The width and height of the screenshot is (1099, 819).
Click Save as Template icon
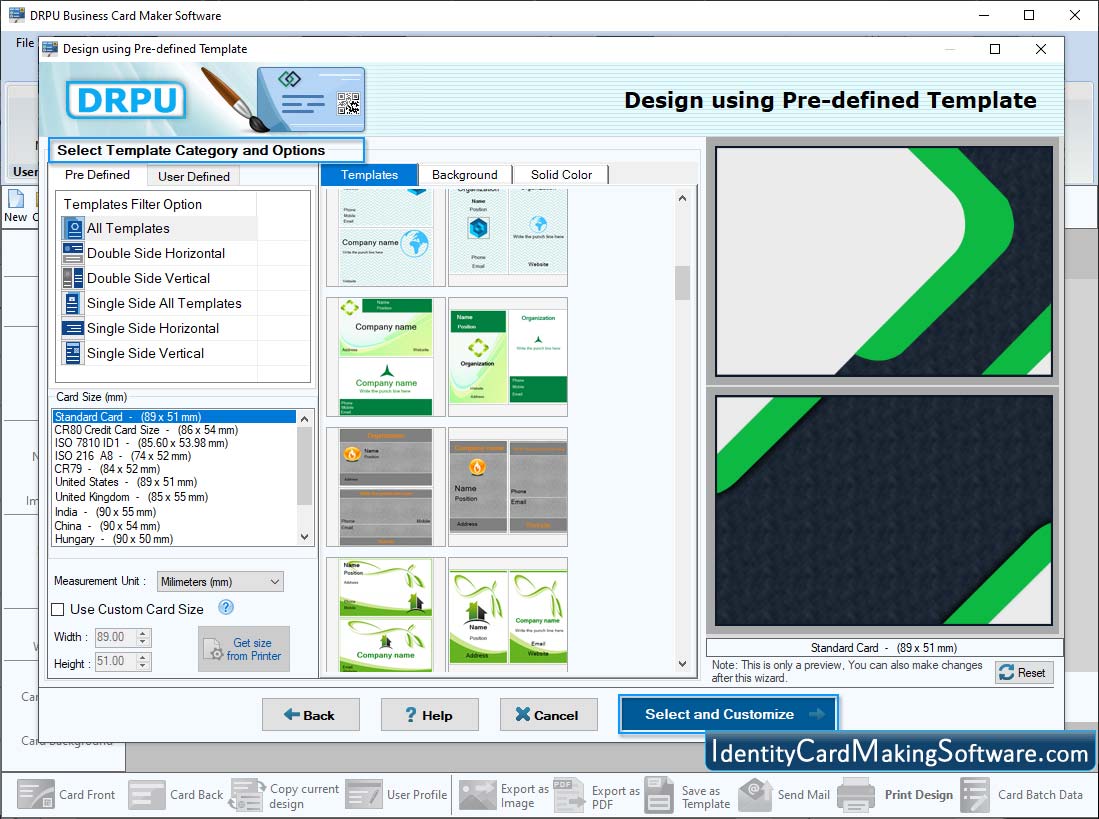click(659, 794)
